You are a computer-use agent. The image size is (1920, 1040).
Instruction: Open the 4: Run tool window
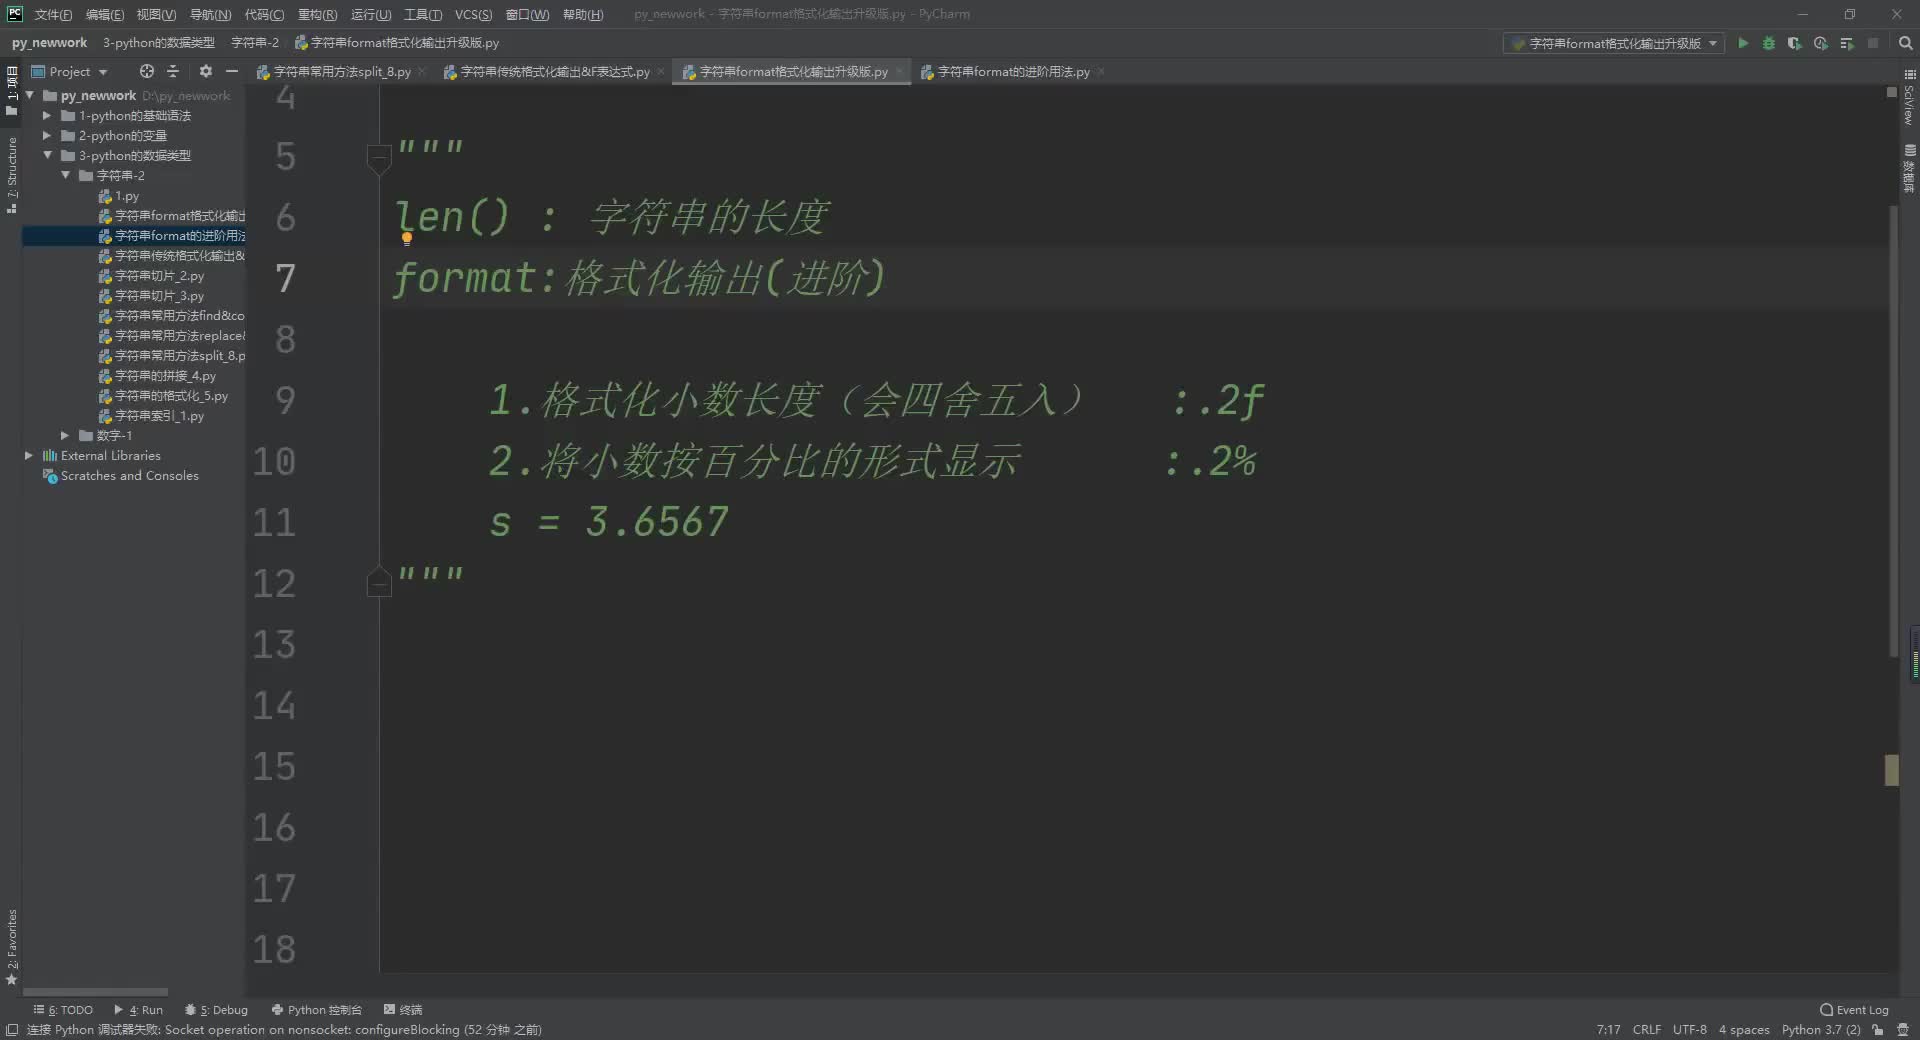139,1010
